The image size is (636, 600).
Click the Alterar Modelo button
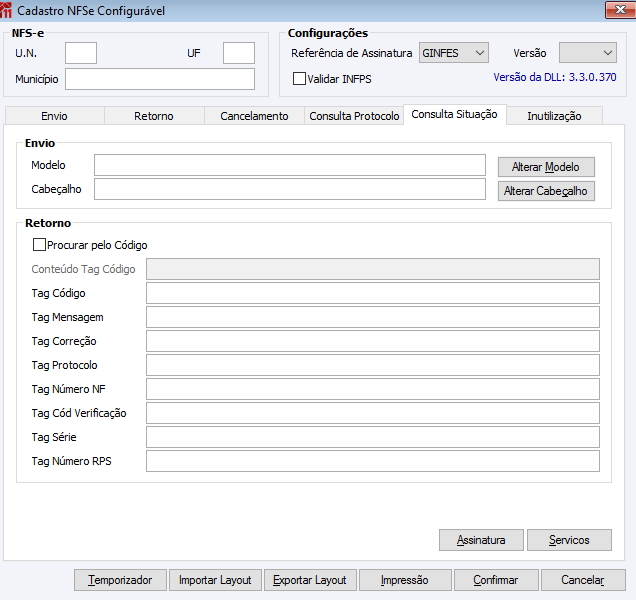pyautogui.click(x=546, y=167)
